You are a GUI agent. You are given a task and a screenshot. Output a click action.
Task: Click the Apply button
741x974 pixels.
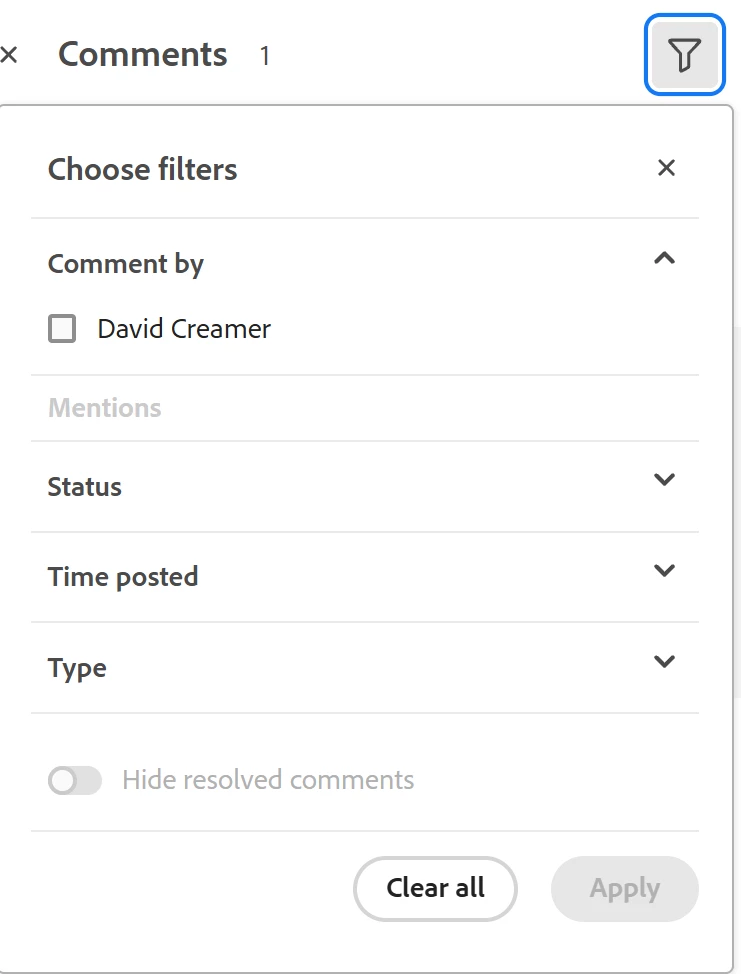tap(625, 888)
